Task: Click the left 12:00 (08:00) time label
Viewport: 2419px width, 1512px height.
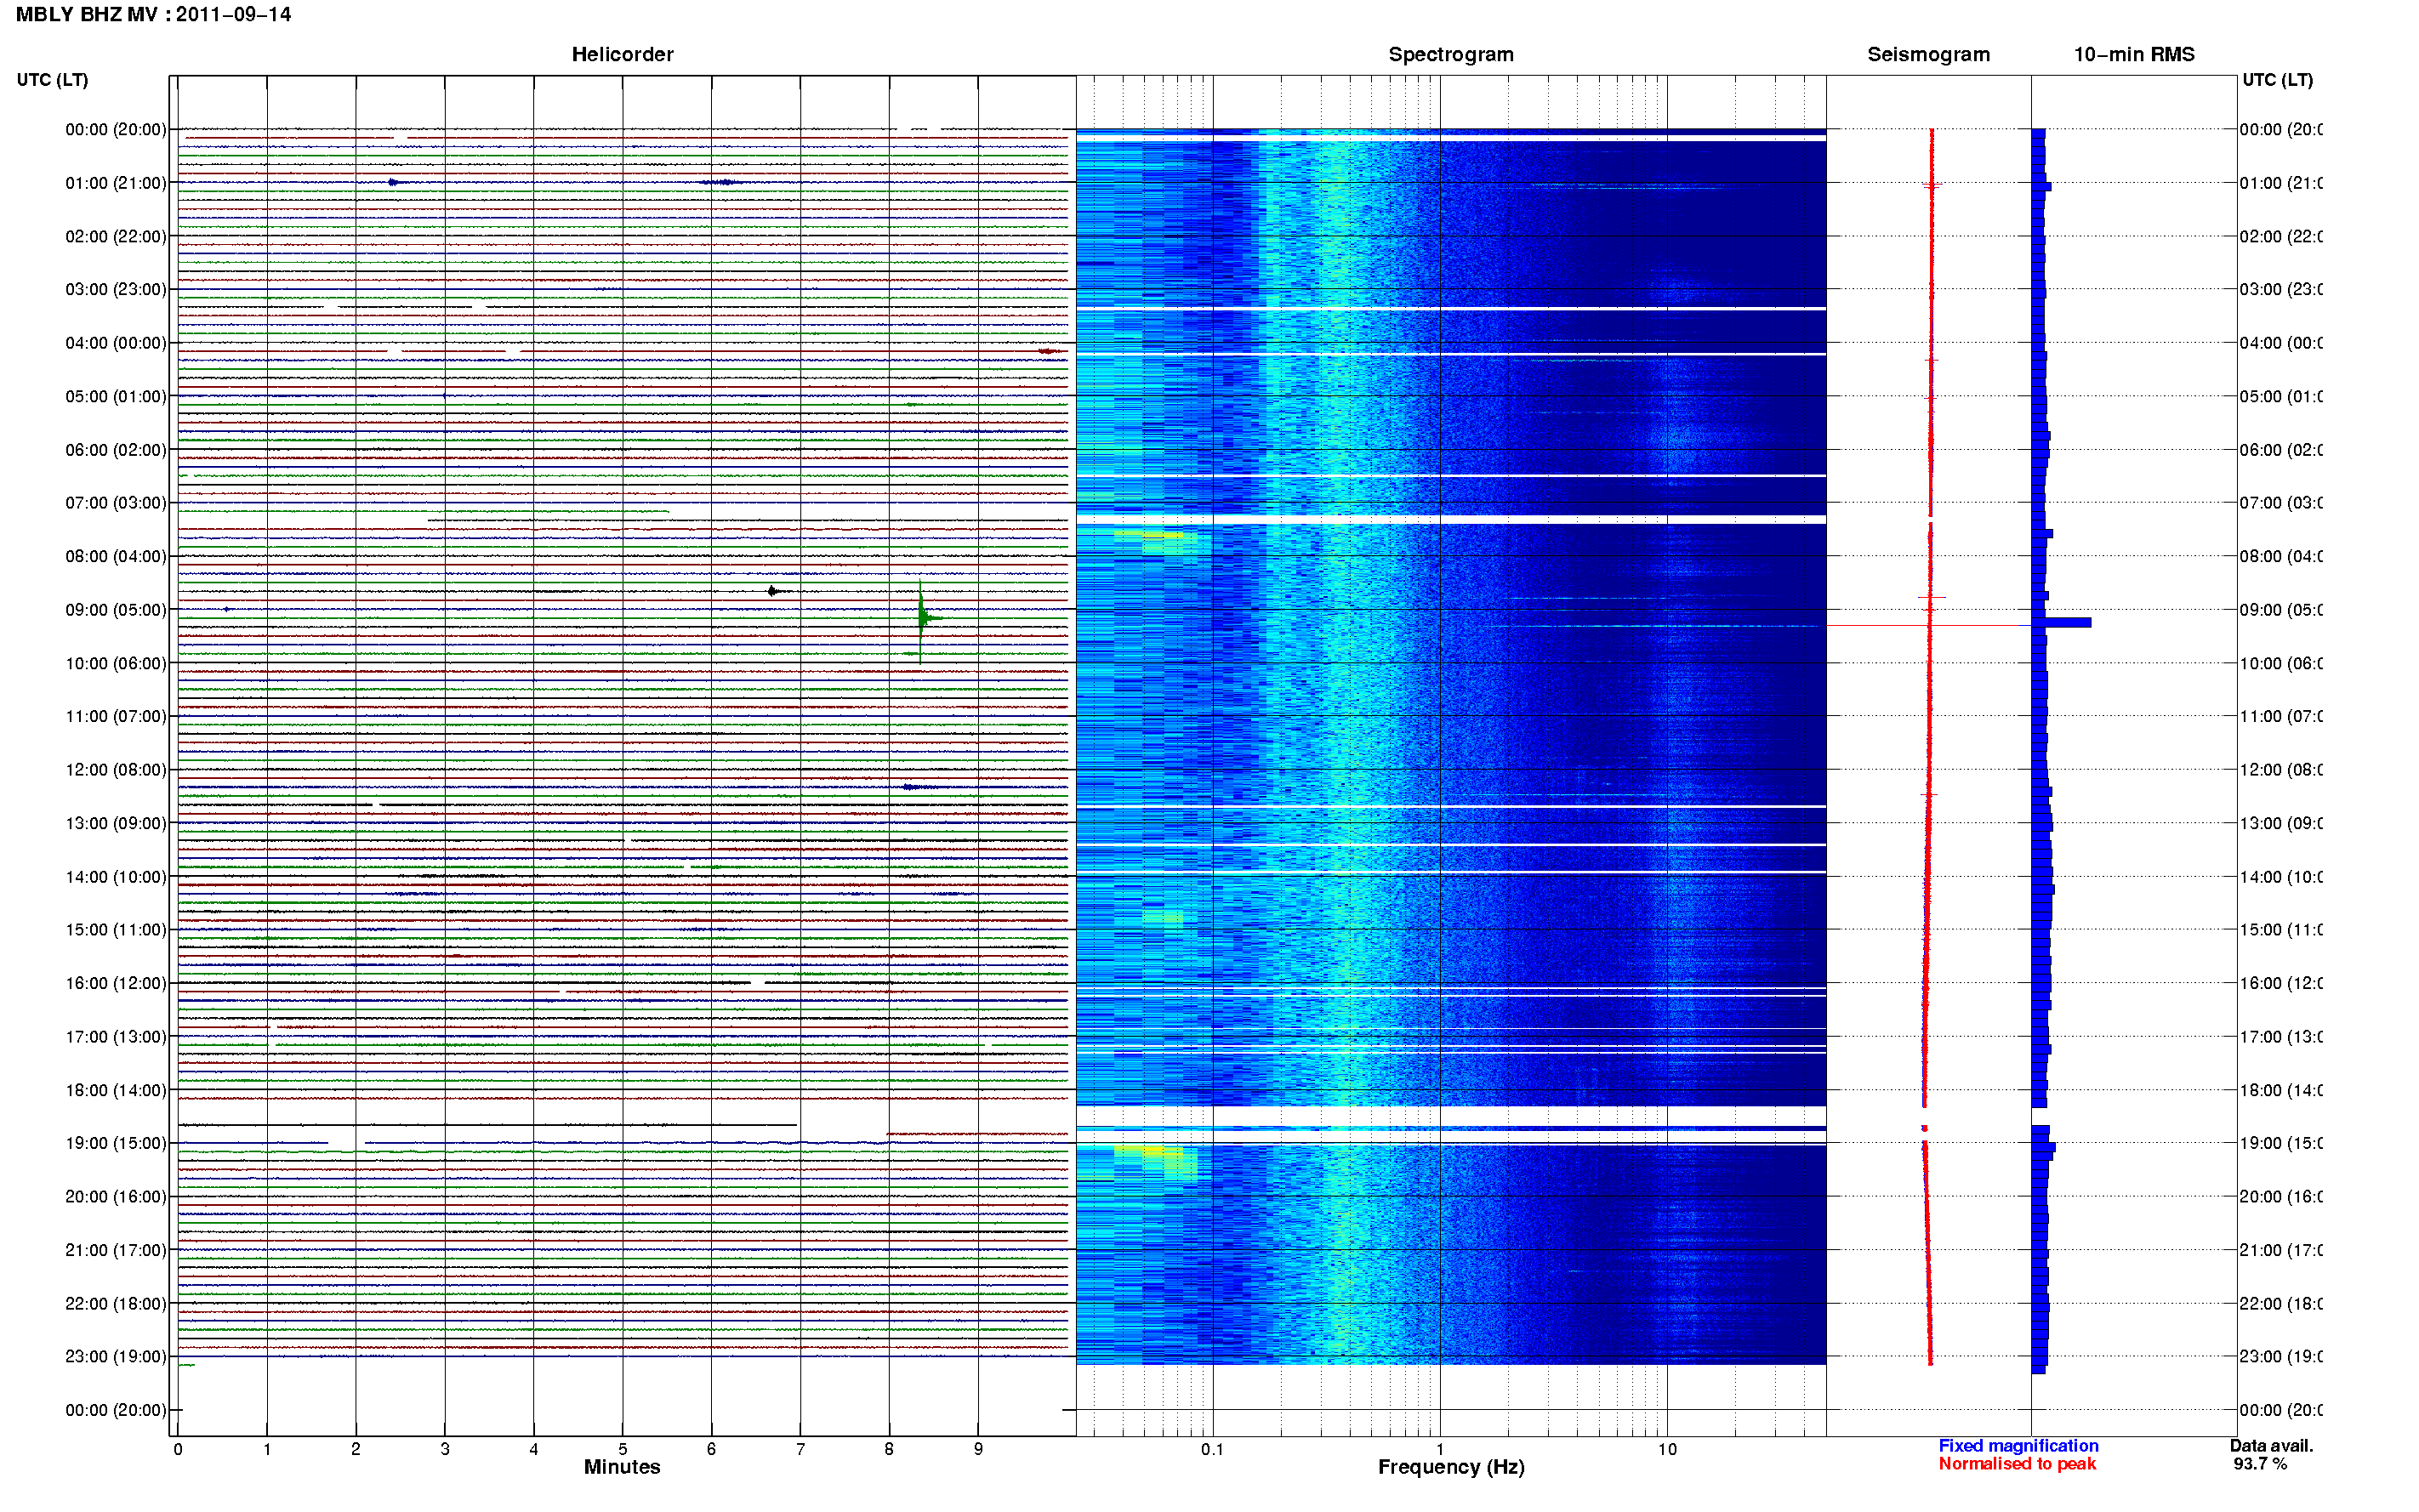Action: pyautogui.click(x=116, y=770)
